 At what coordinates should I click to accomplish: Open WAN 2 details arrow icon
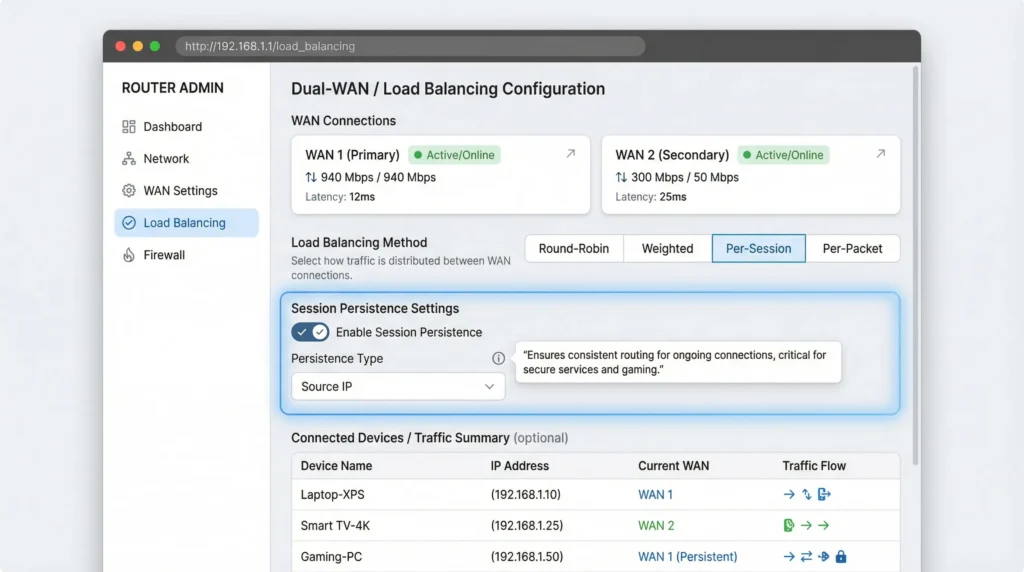[880, 153]
